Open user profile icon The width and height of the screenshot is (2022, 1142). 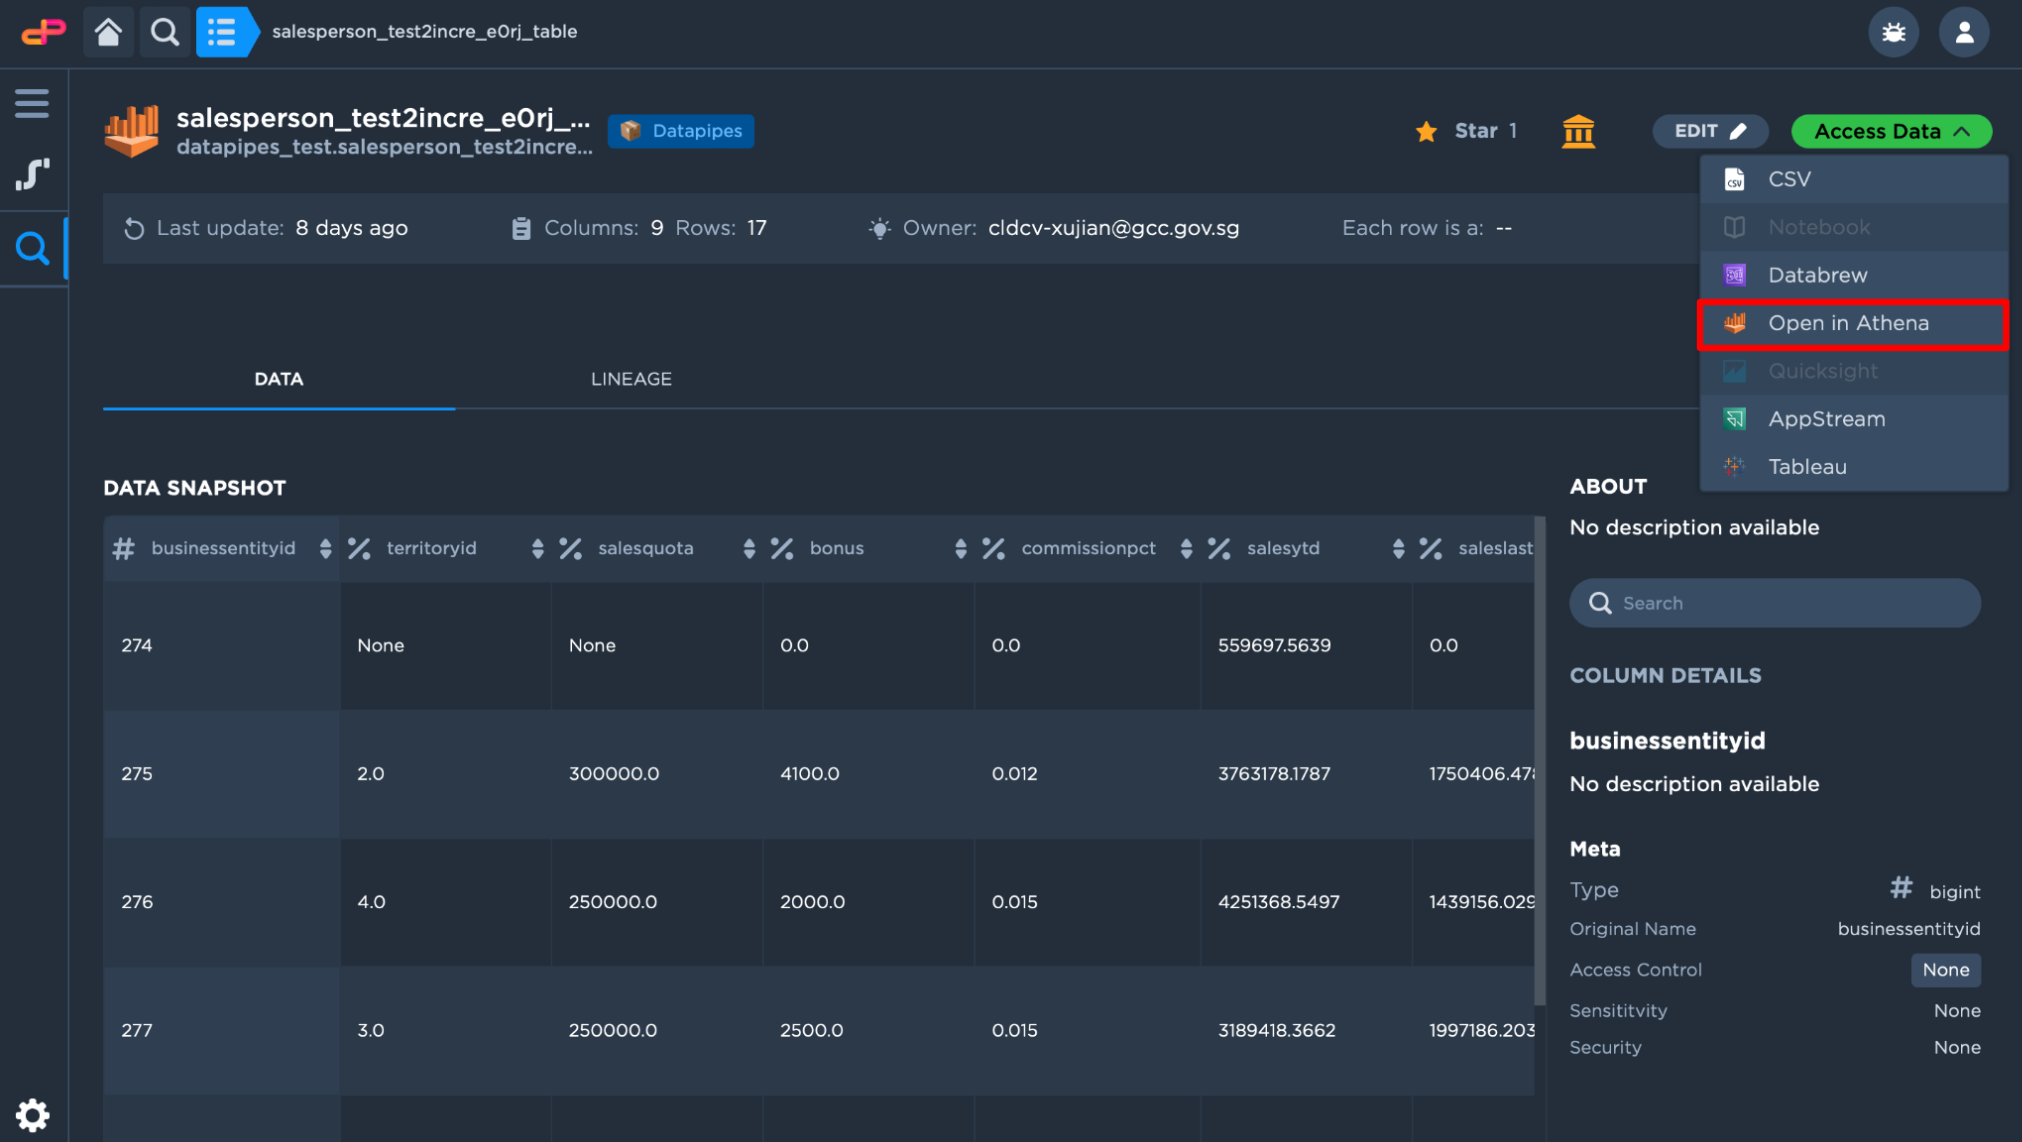coord(1964,32)
